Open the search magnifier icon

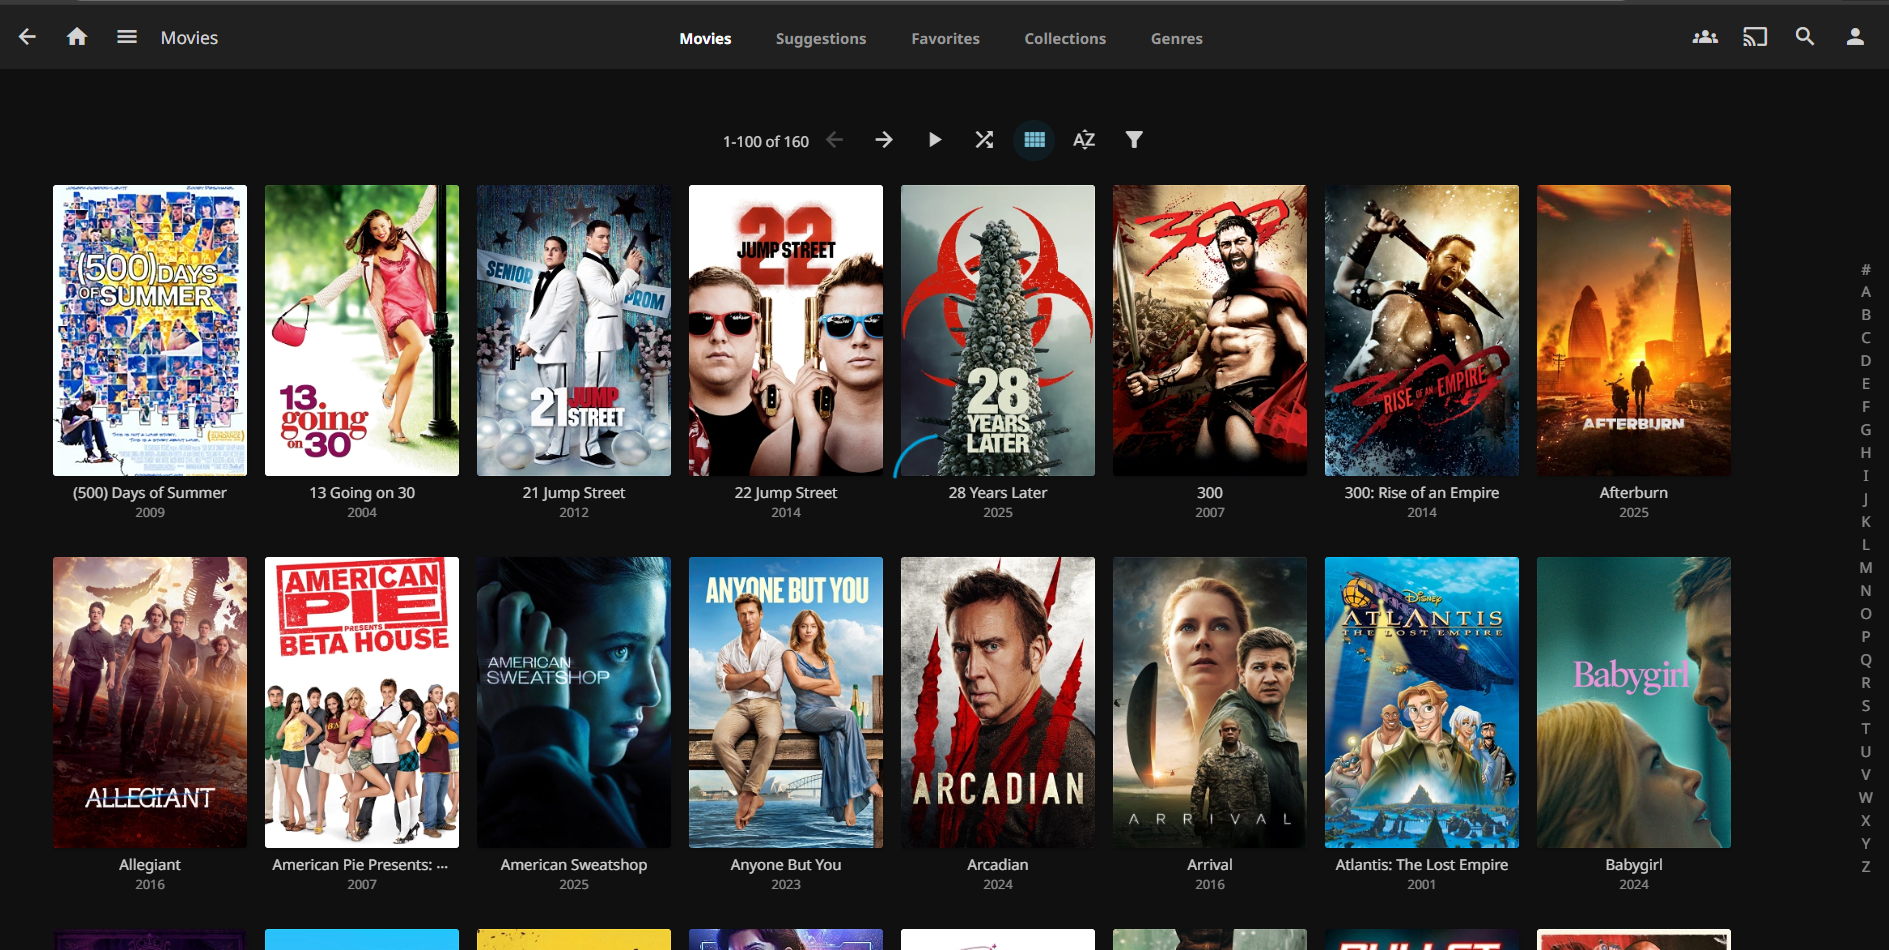(1804, 37)
